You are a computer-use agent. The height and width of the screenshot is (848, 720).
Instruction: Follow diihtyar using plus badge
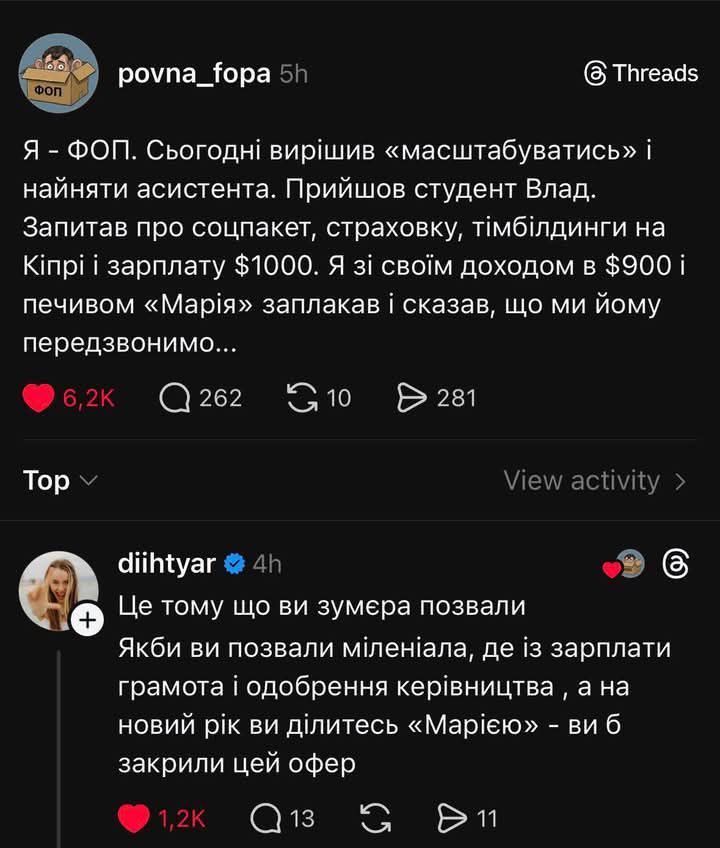click(x=88, y=620)
